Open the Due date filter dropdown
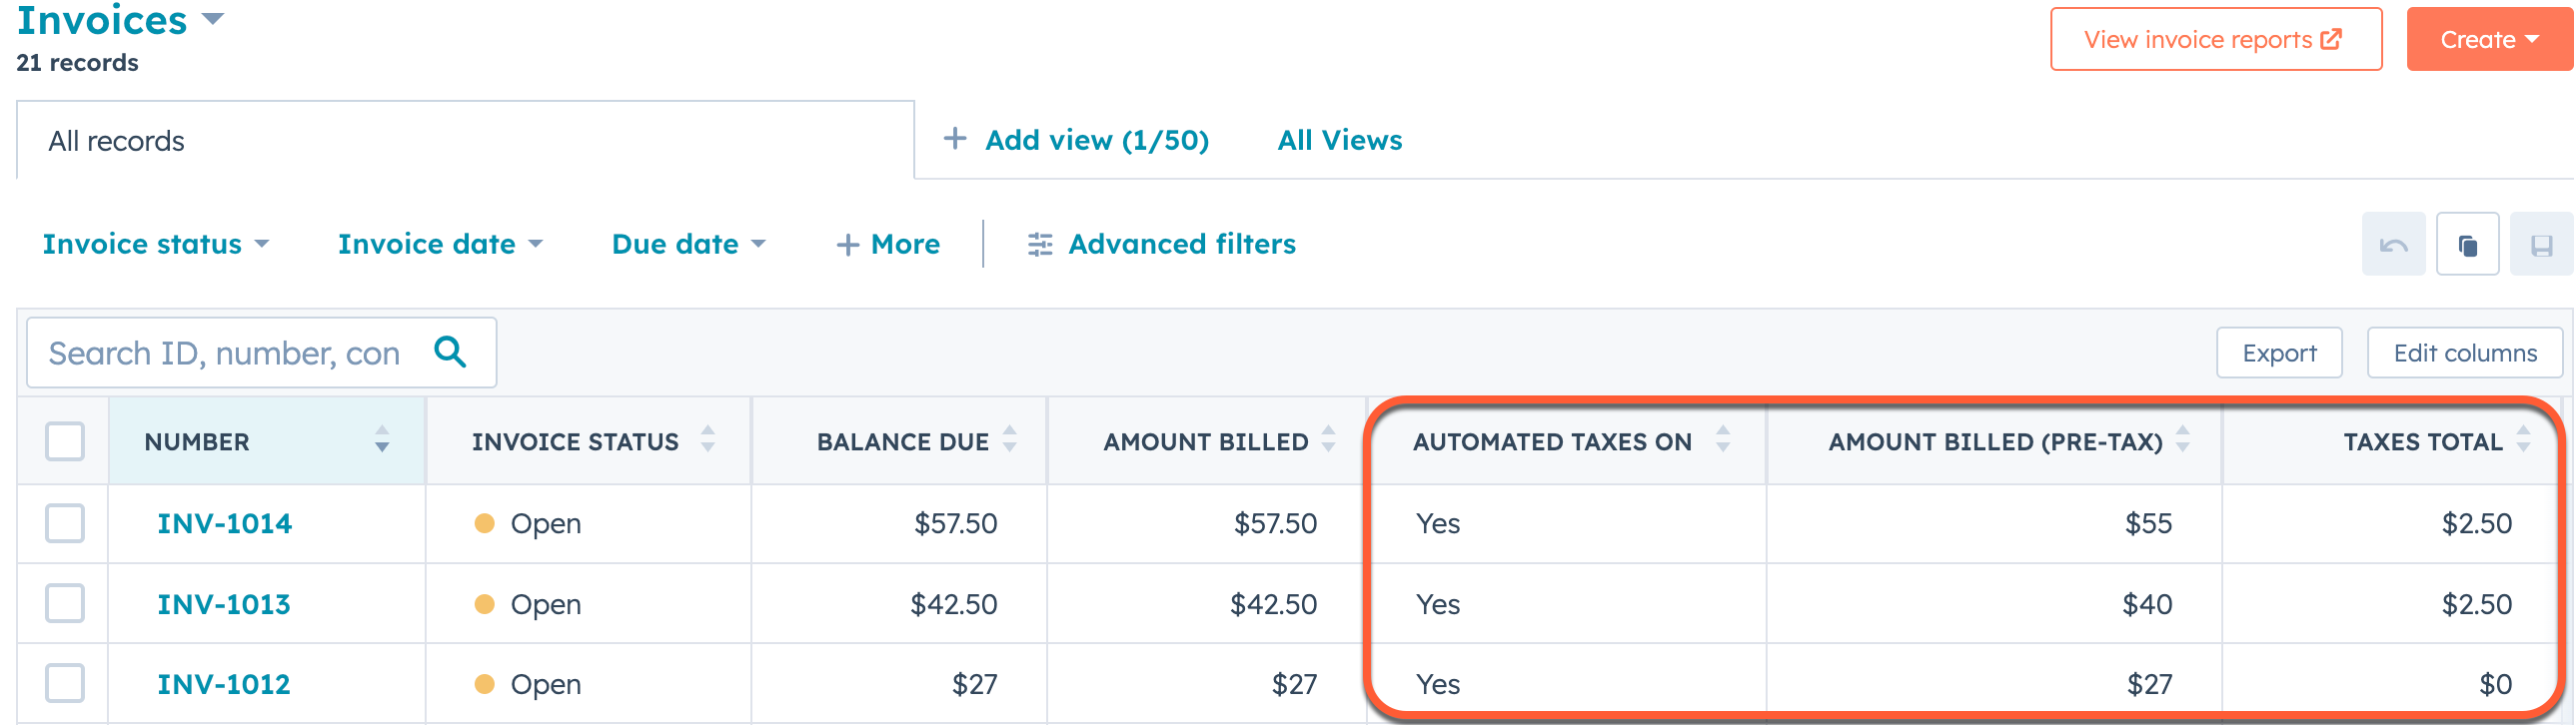This screenshot has width=2576, height=725. pyautogui.click(x=688, y=244)
